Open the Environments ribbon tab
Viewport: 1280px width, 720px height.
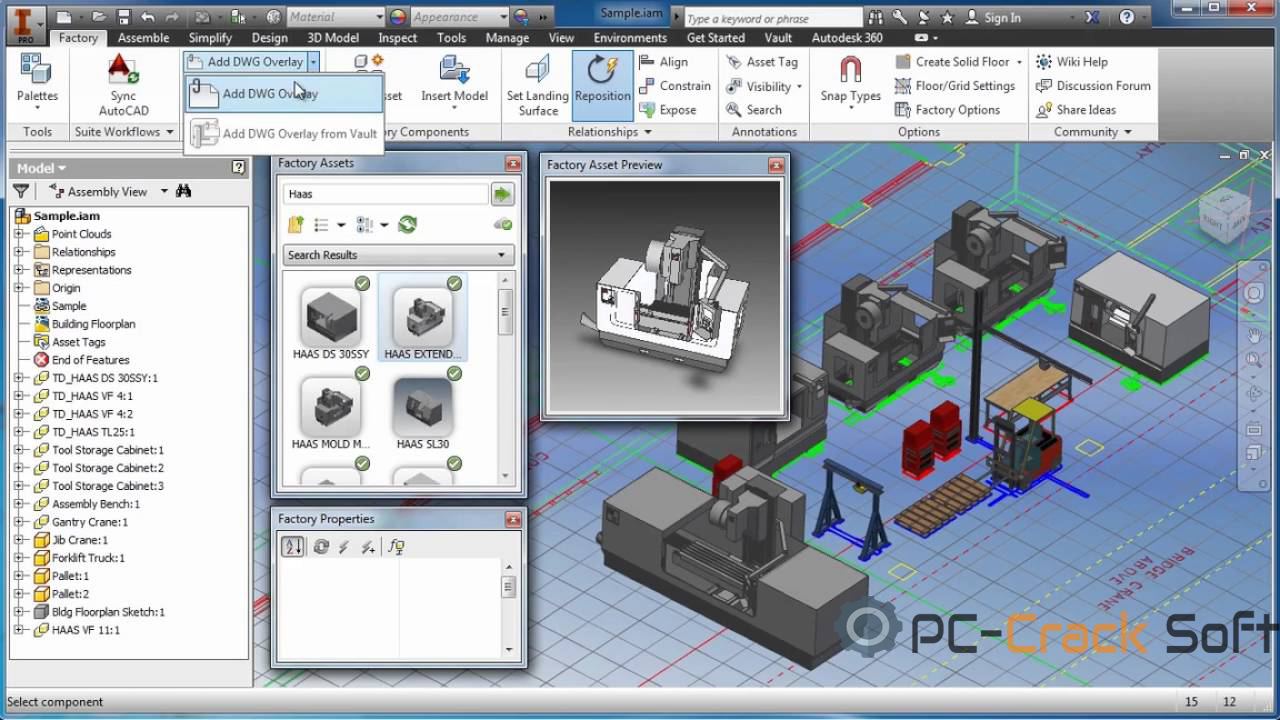[629, 37]
